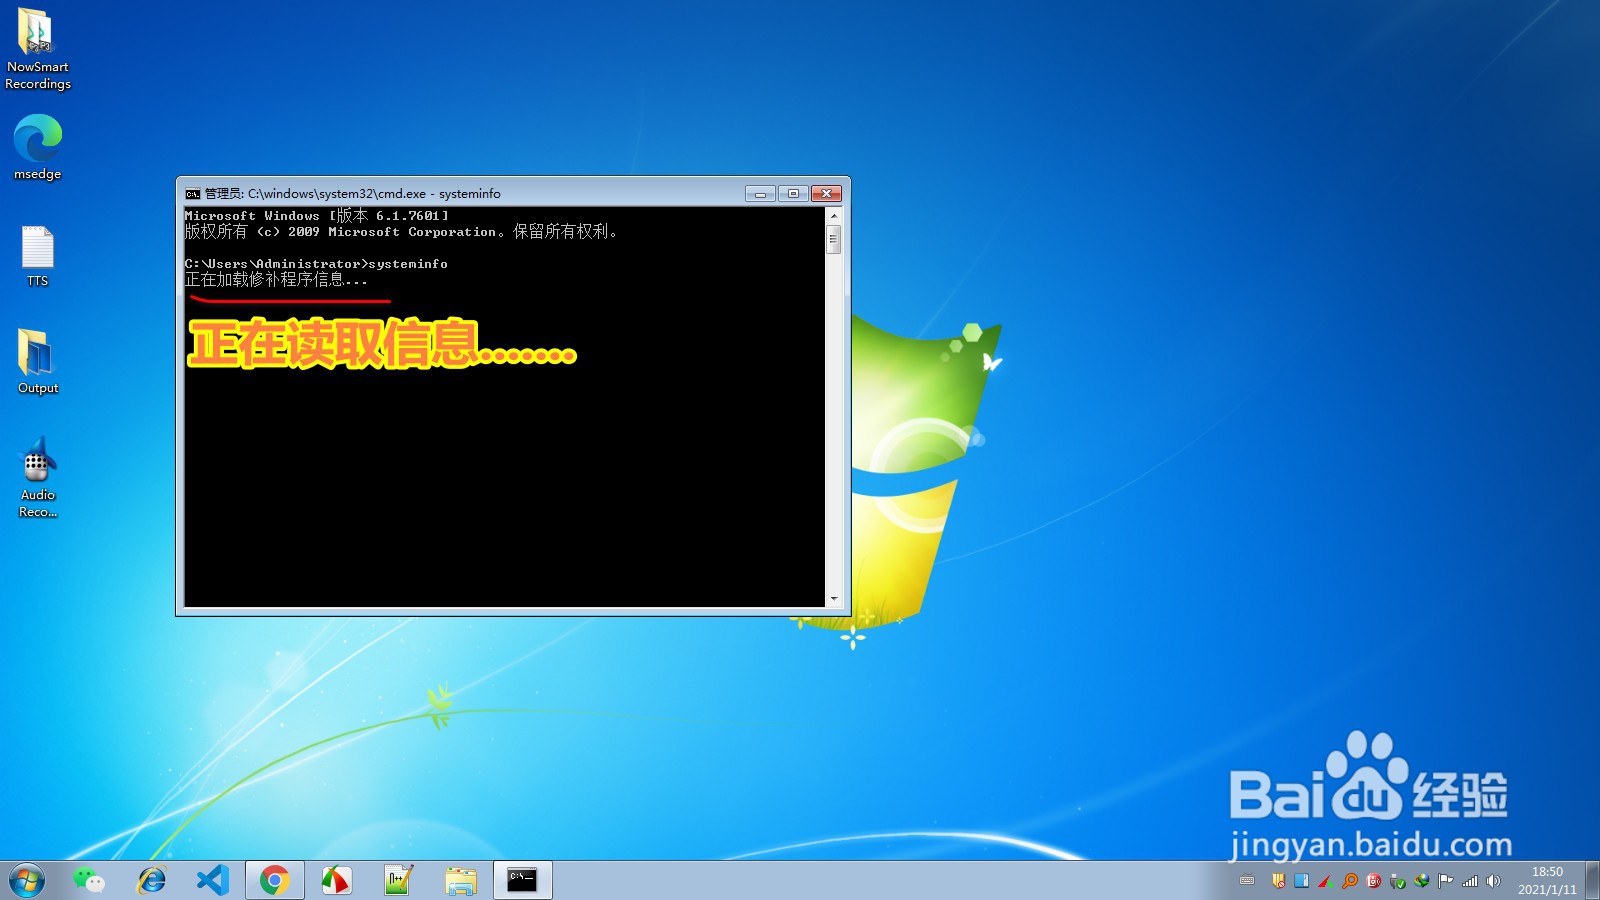This screenshot has width=1600, height=900.
Task: Click the cmd scrollbar up arrow
Action: click(833, 216)
